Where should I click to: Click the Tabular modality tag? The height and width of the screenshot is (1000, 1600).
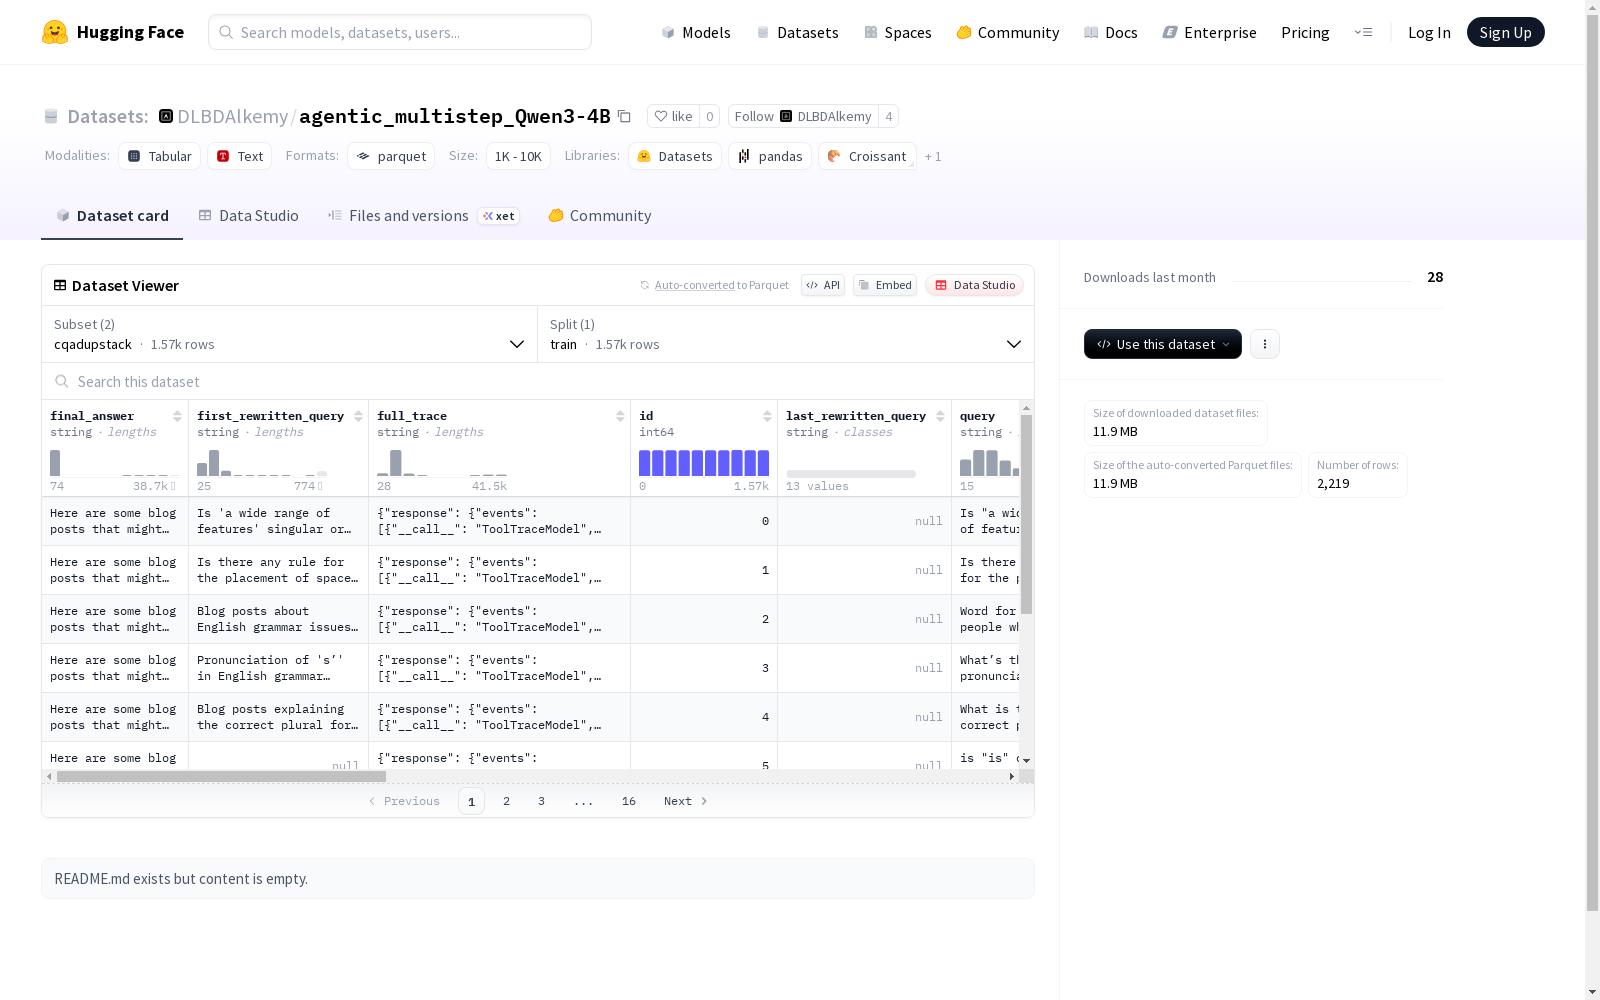point(160,156)
